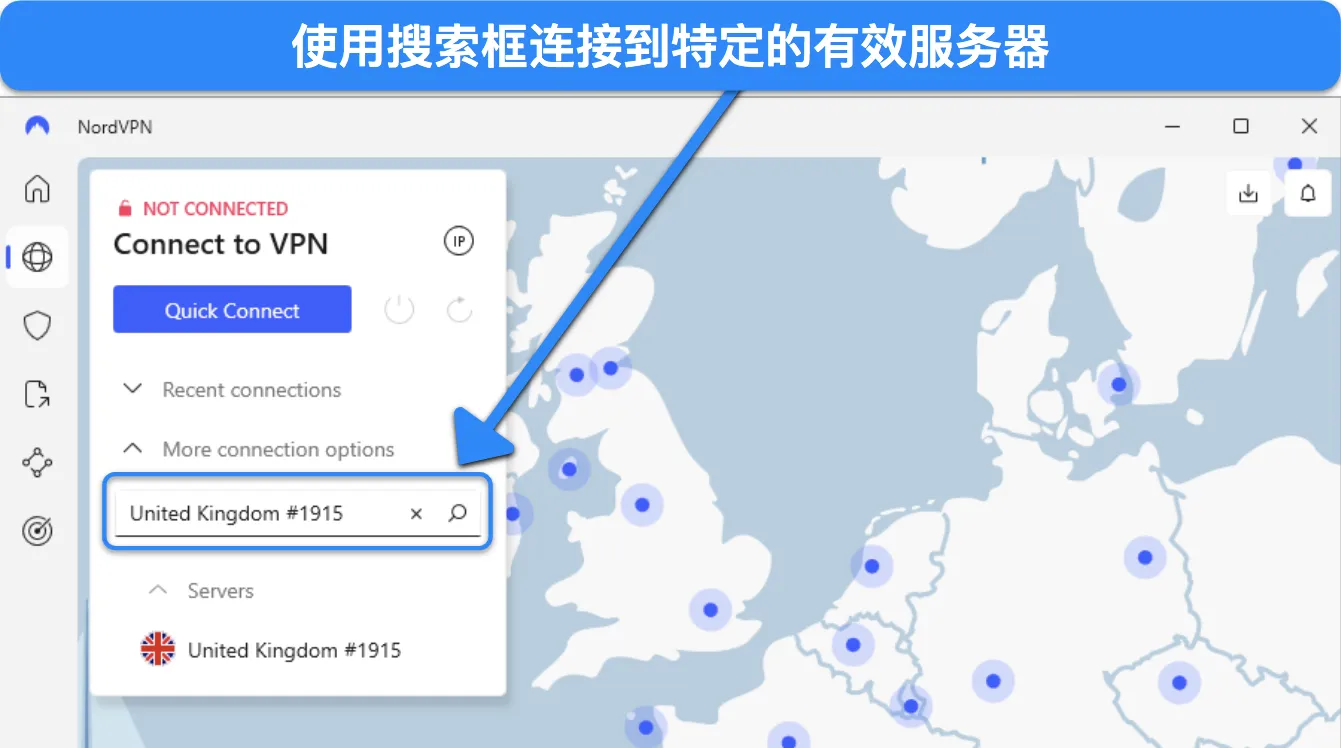Screen dimensions: 1341x748
Task: Click the IP address circle icon
Action: coord(458,241)
